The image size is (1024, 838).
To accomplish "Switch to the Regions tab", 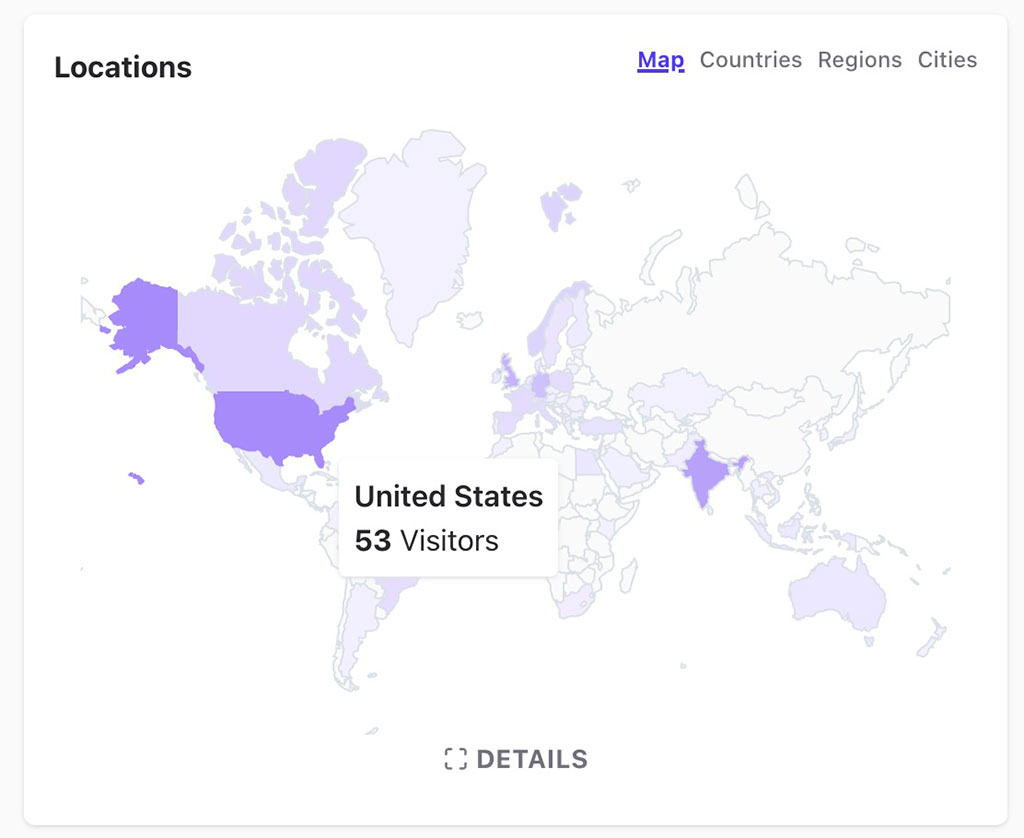I will 859,59.
